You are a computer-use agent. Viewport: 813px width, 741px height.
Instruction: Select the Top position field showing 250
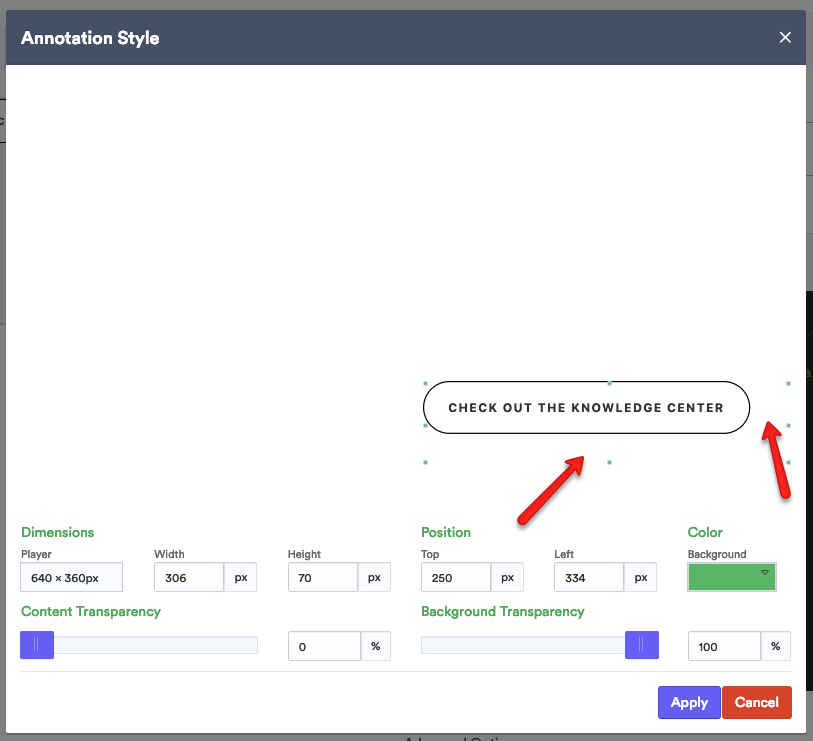click(455, 577)
